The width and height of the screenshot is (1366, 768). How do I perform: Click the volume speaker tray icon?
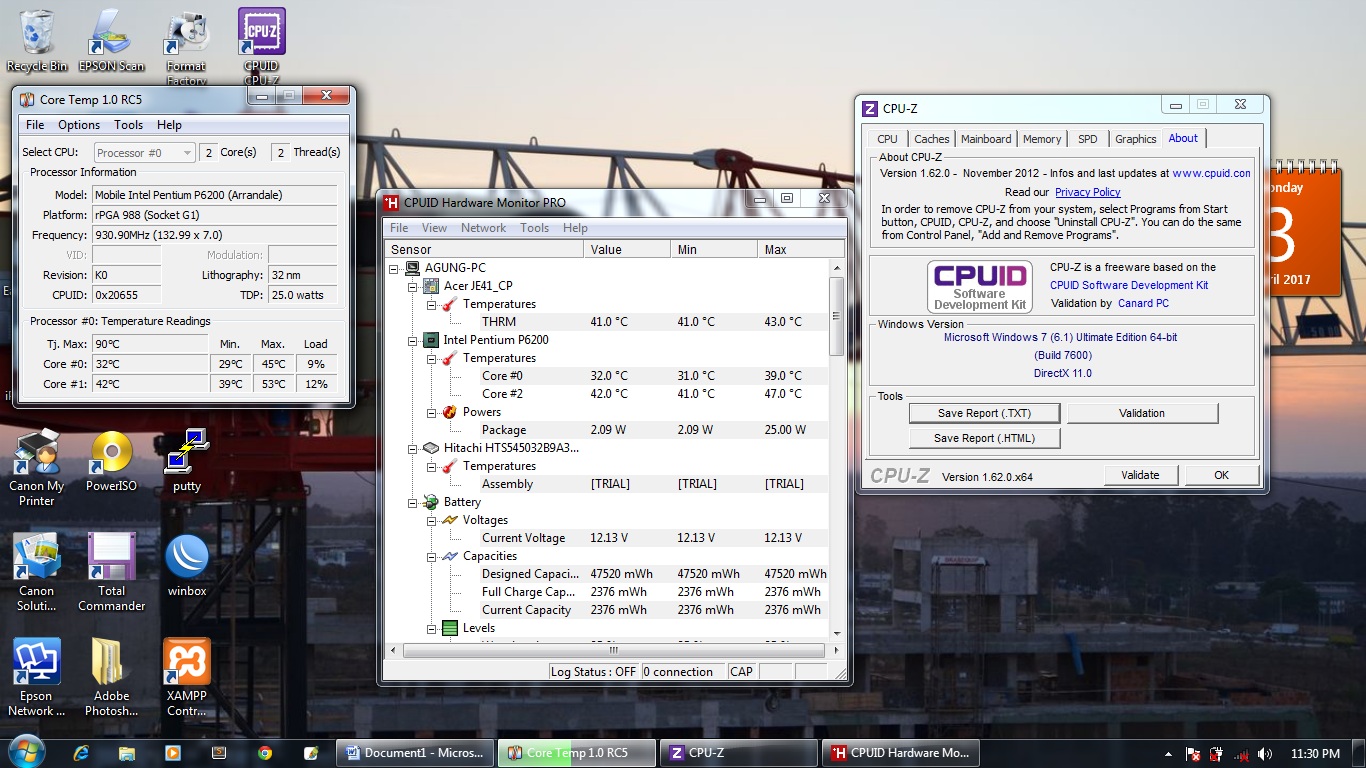click(1265, 754)
